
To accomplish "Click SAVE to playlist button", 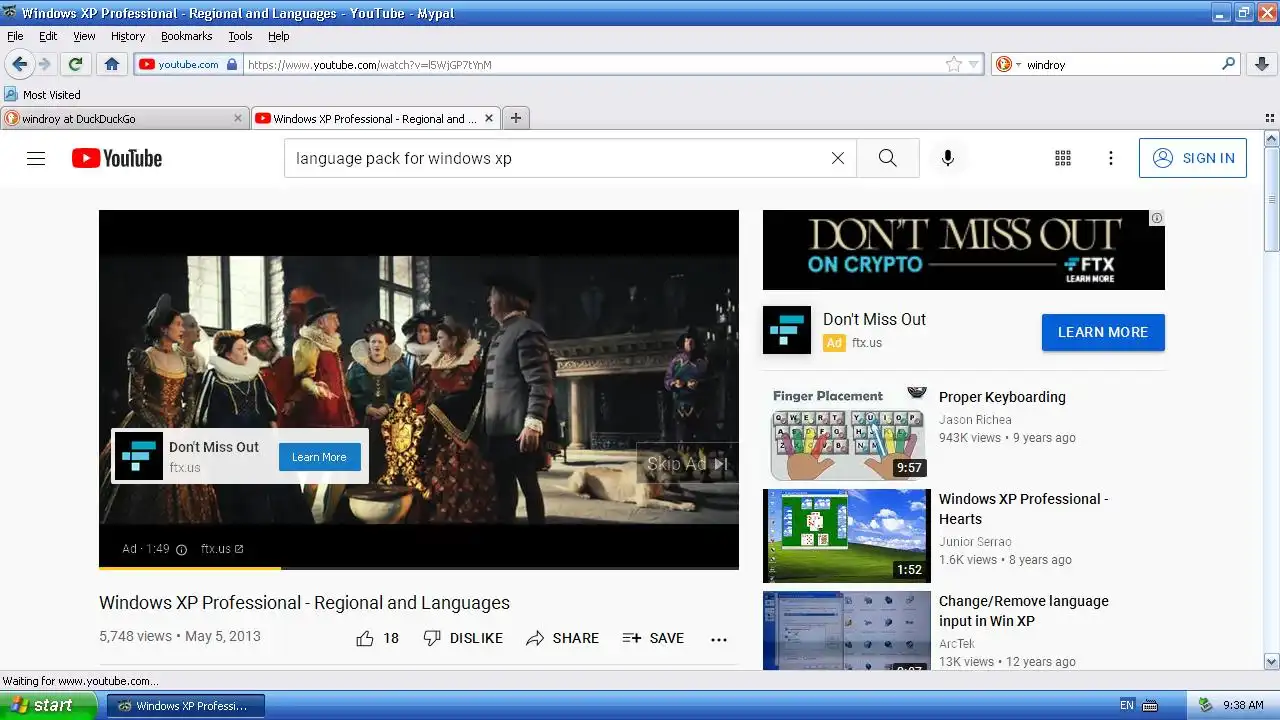I will click(653, 638).
